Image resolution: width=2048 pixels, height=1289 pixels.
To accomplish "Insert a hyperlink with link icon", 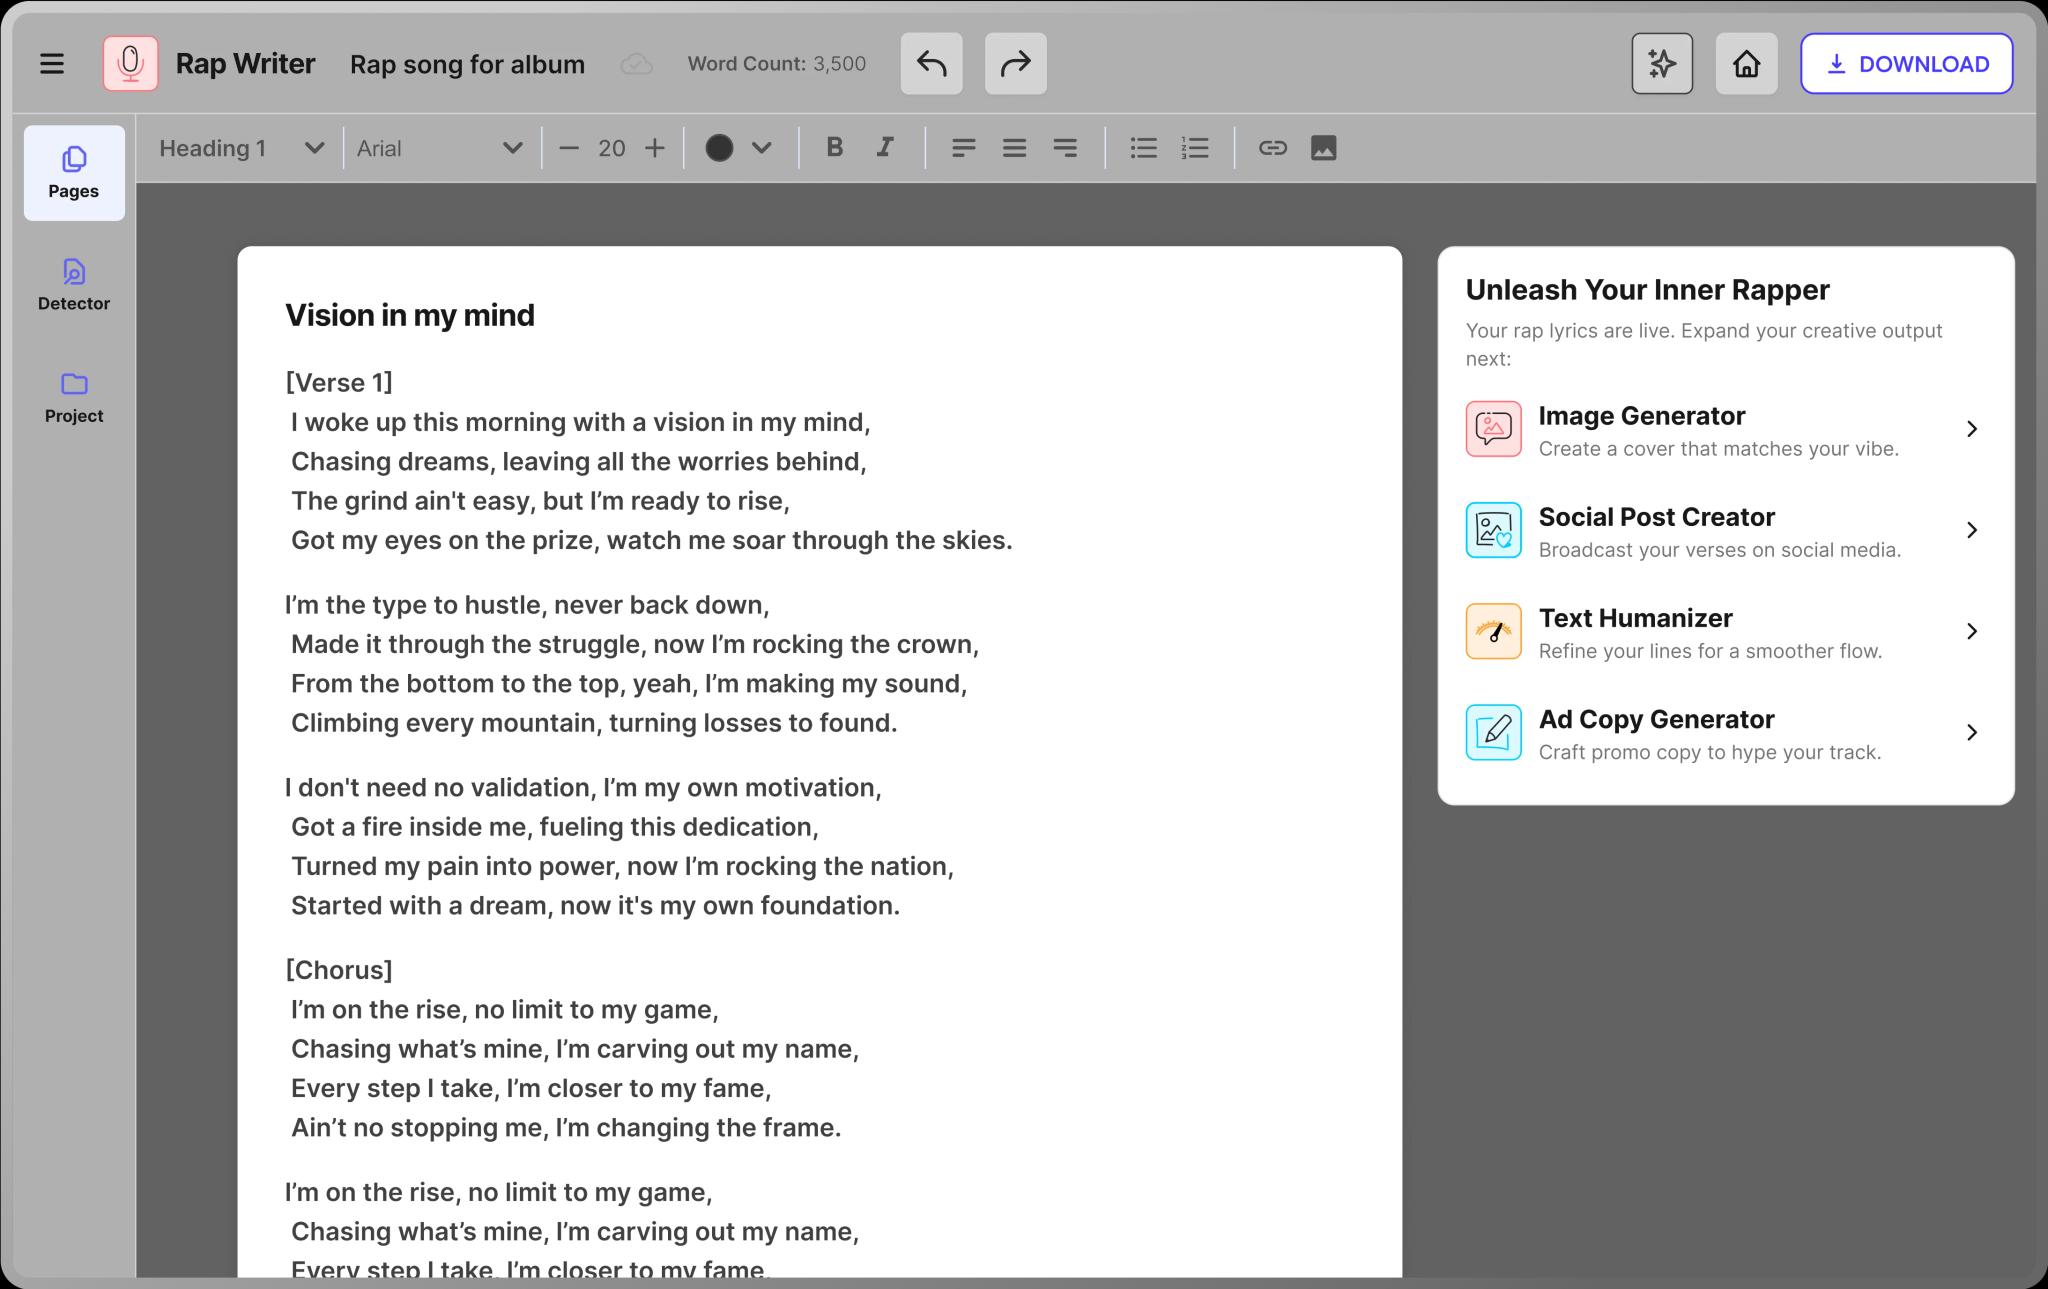I will pyautogui.click(x=1272, y=148).
